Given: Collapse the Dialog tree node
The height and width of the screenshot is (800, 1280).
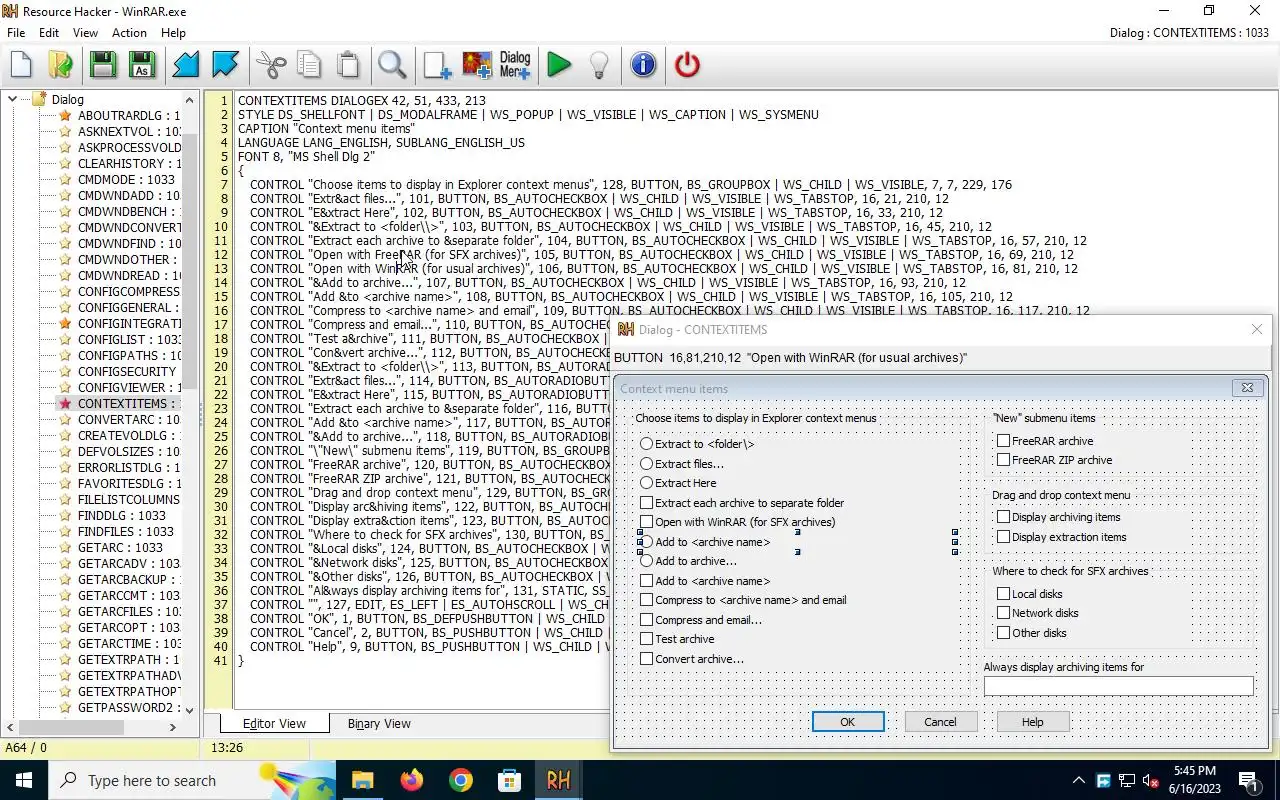Looking at the screenshot, I should pyautogui.click(x=12, y=99).
